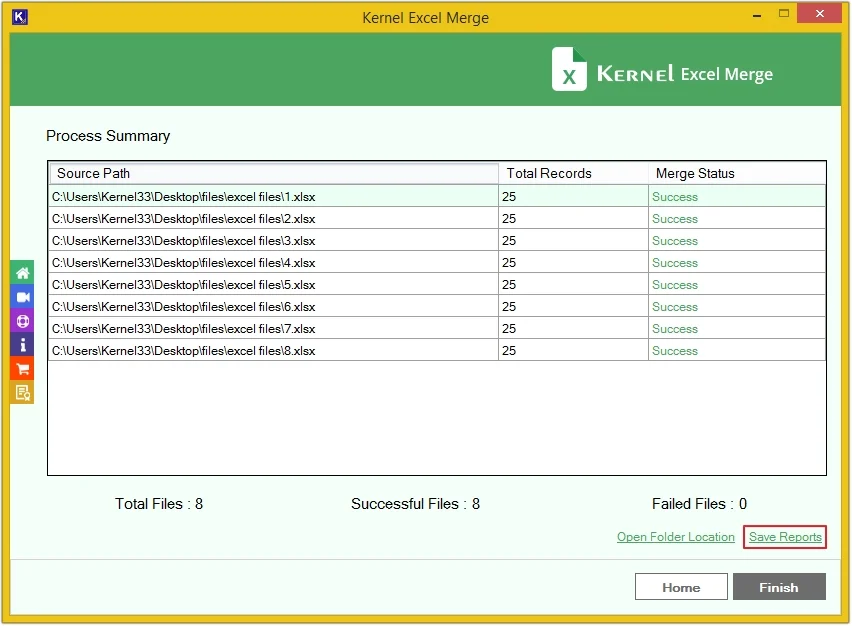Select the Source Path column header
The image size is (852, 626).
(x=274, y=173)
